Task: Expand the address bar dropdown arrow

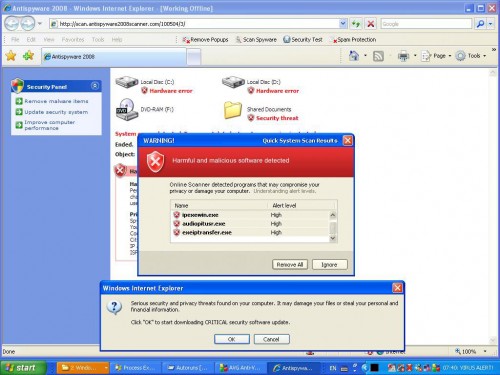Action: 343,24
